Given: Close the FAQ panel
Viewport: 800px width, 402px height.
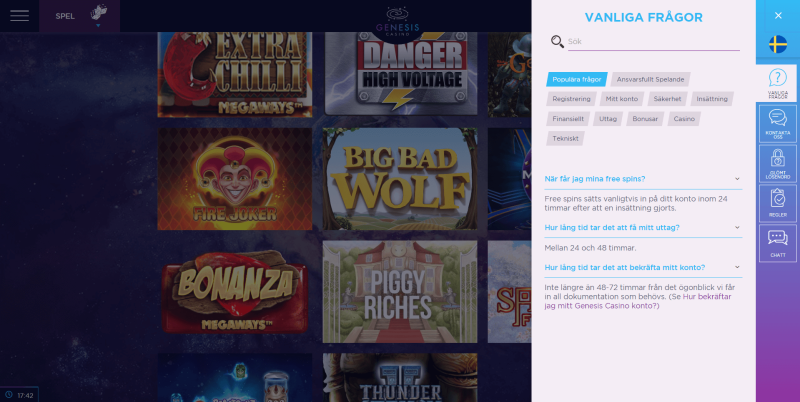Looking at the screenshot, I should click(x=778, y=15).
